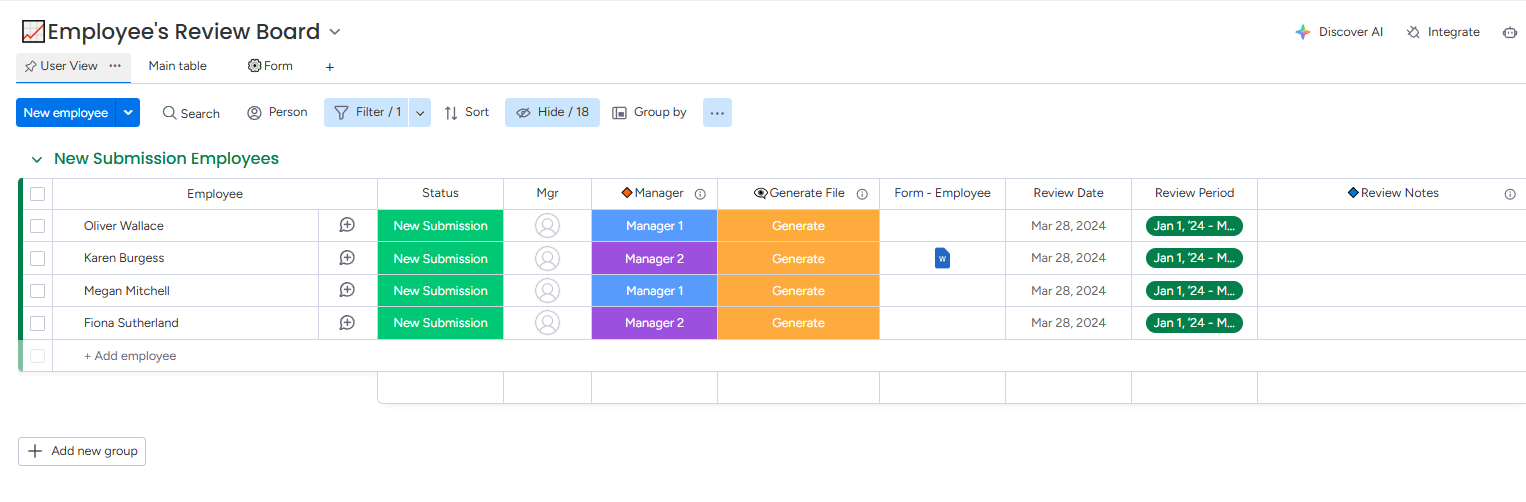
Task: Click Sort in the toolbar
Action: [467, 113]
